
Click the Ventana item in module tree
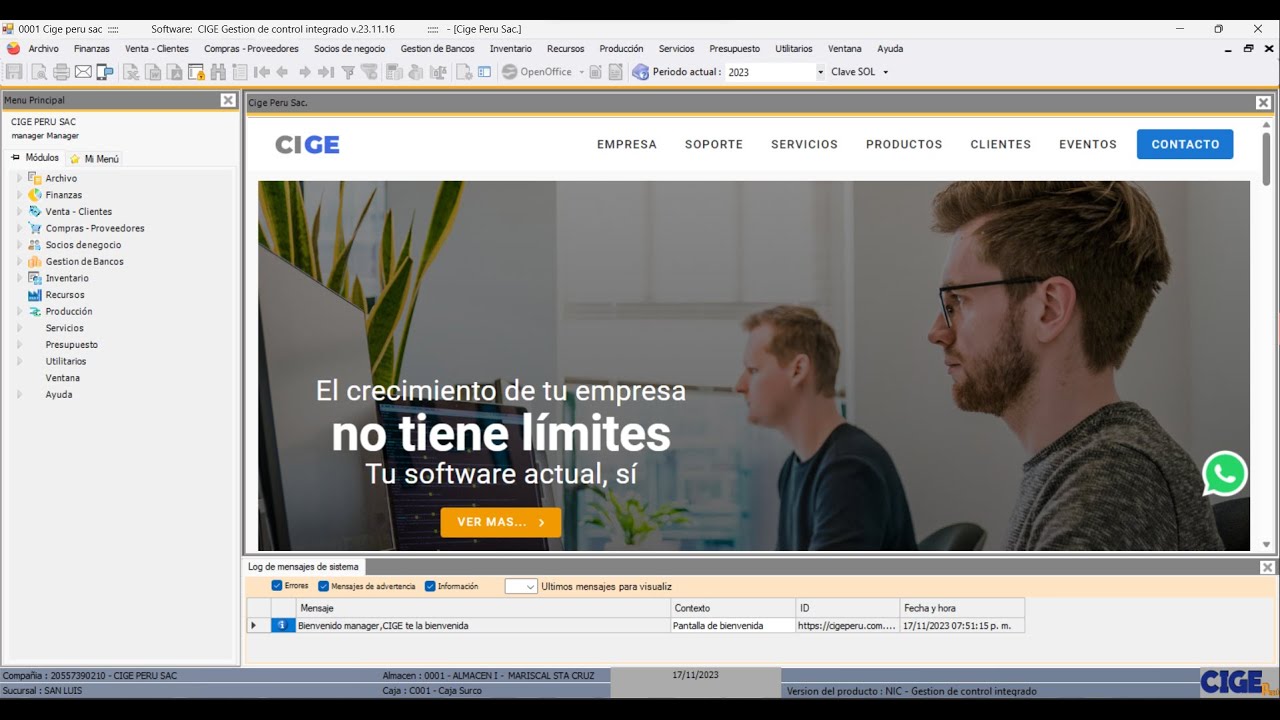(63, 378)
